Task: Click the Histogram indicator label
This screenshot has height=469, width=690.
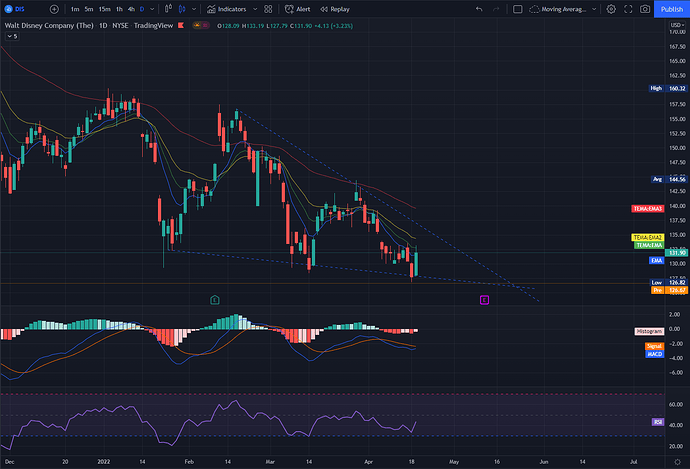Action: click(x=650, y=331)
